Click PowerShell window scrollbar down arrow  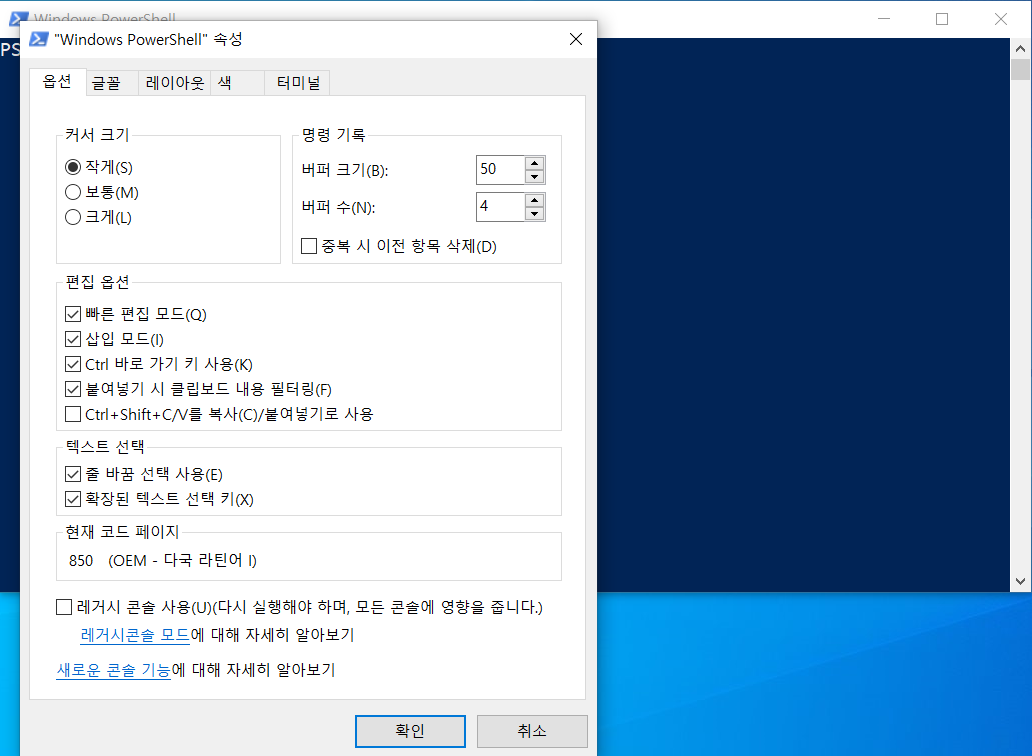point(1020,581)
